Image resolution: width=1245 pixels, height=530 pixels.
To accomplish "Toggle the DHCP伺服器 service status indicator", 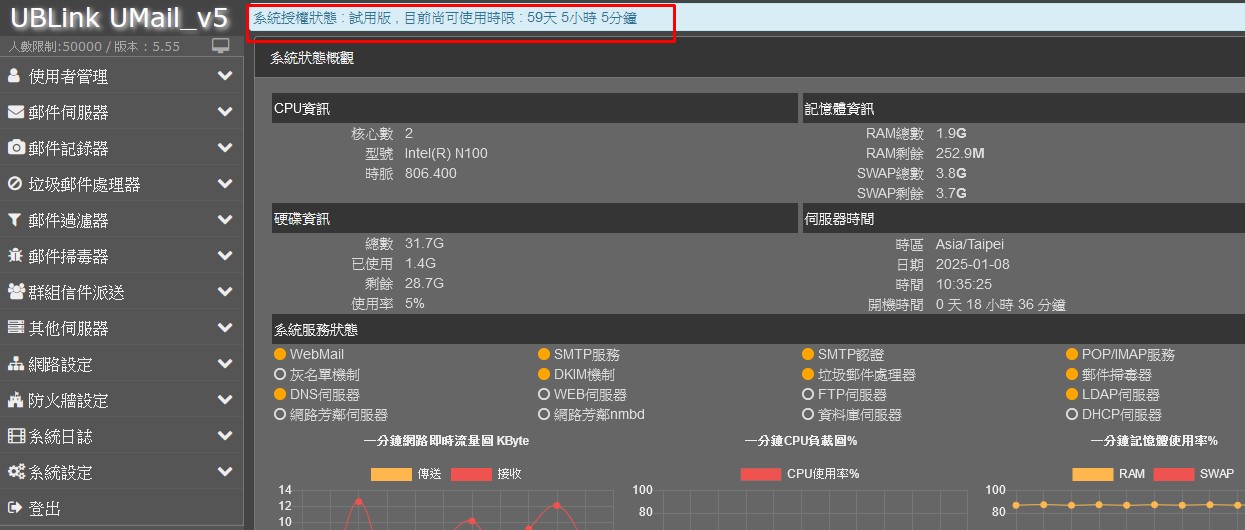I will point(1073,415).
